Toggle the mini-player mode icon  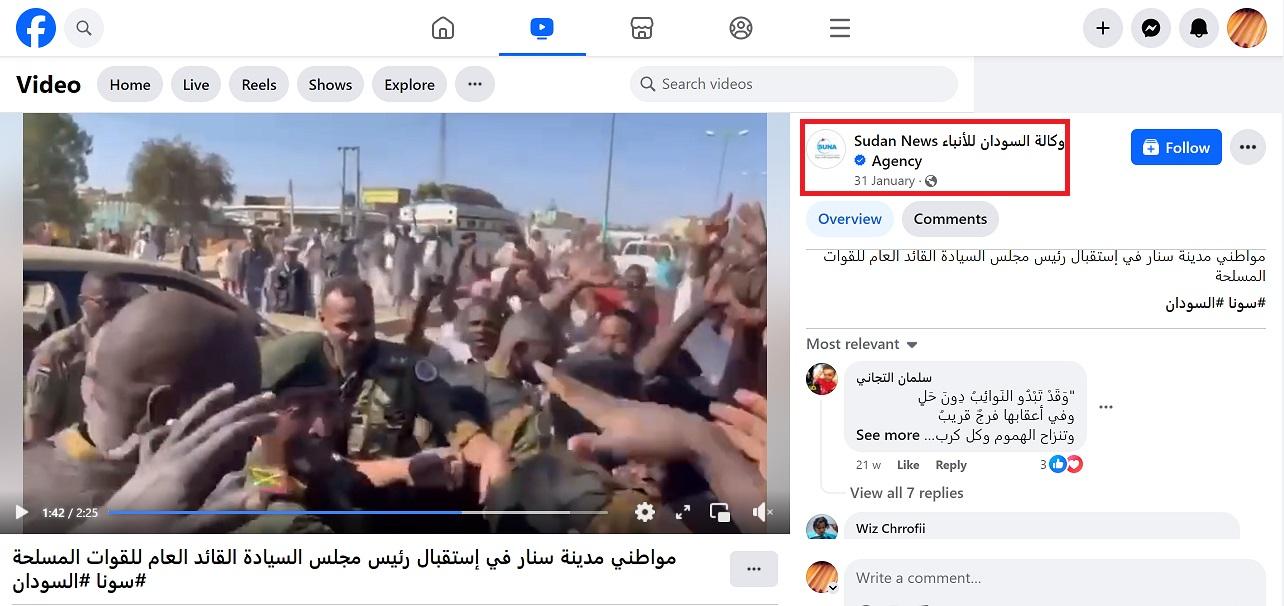pos(720,512)
